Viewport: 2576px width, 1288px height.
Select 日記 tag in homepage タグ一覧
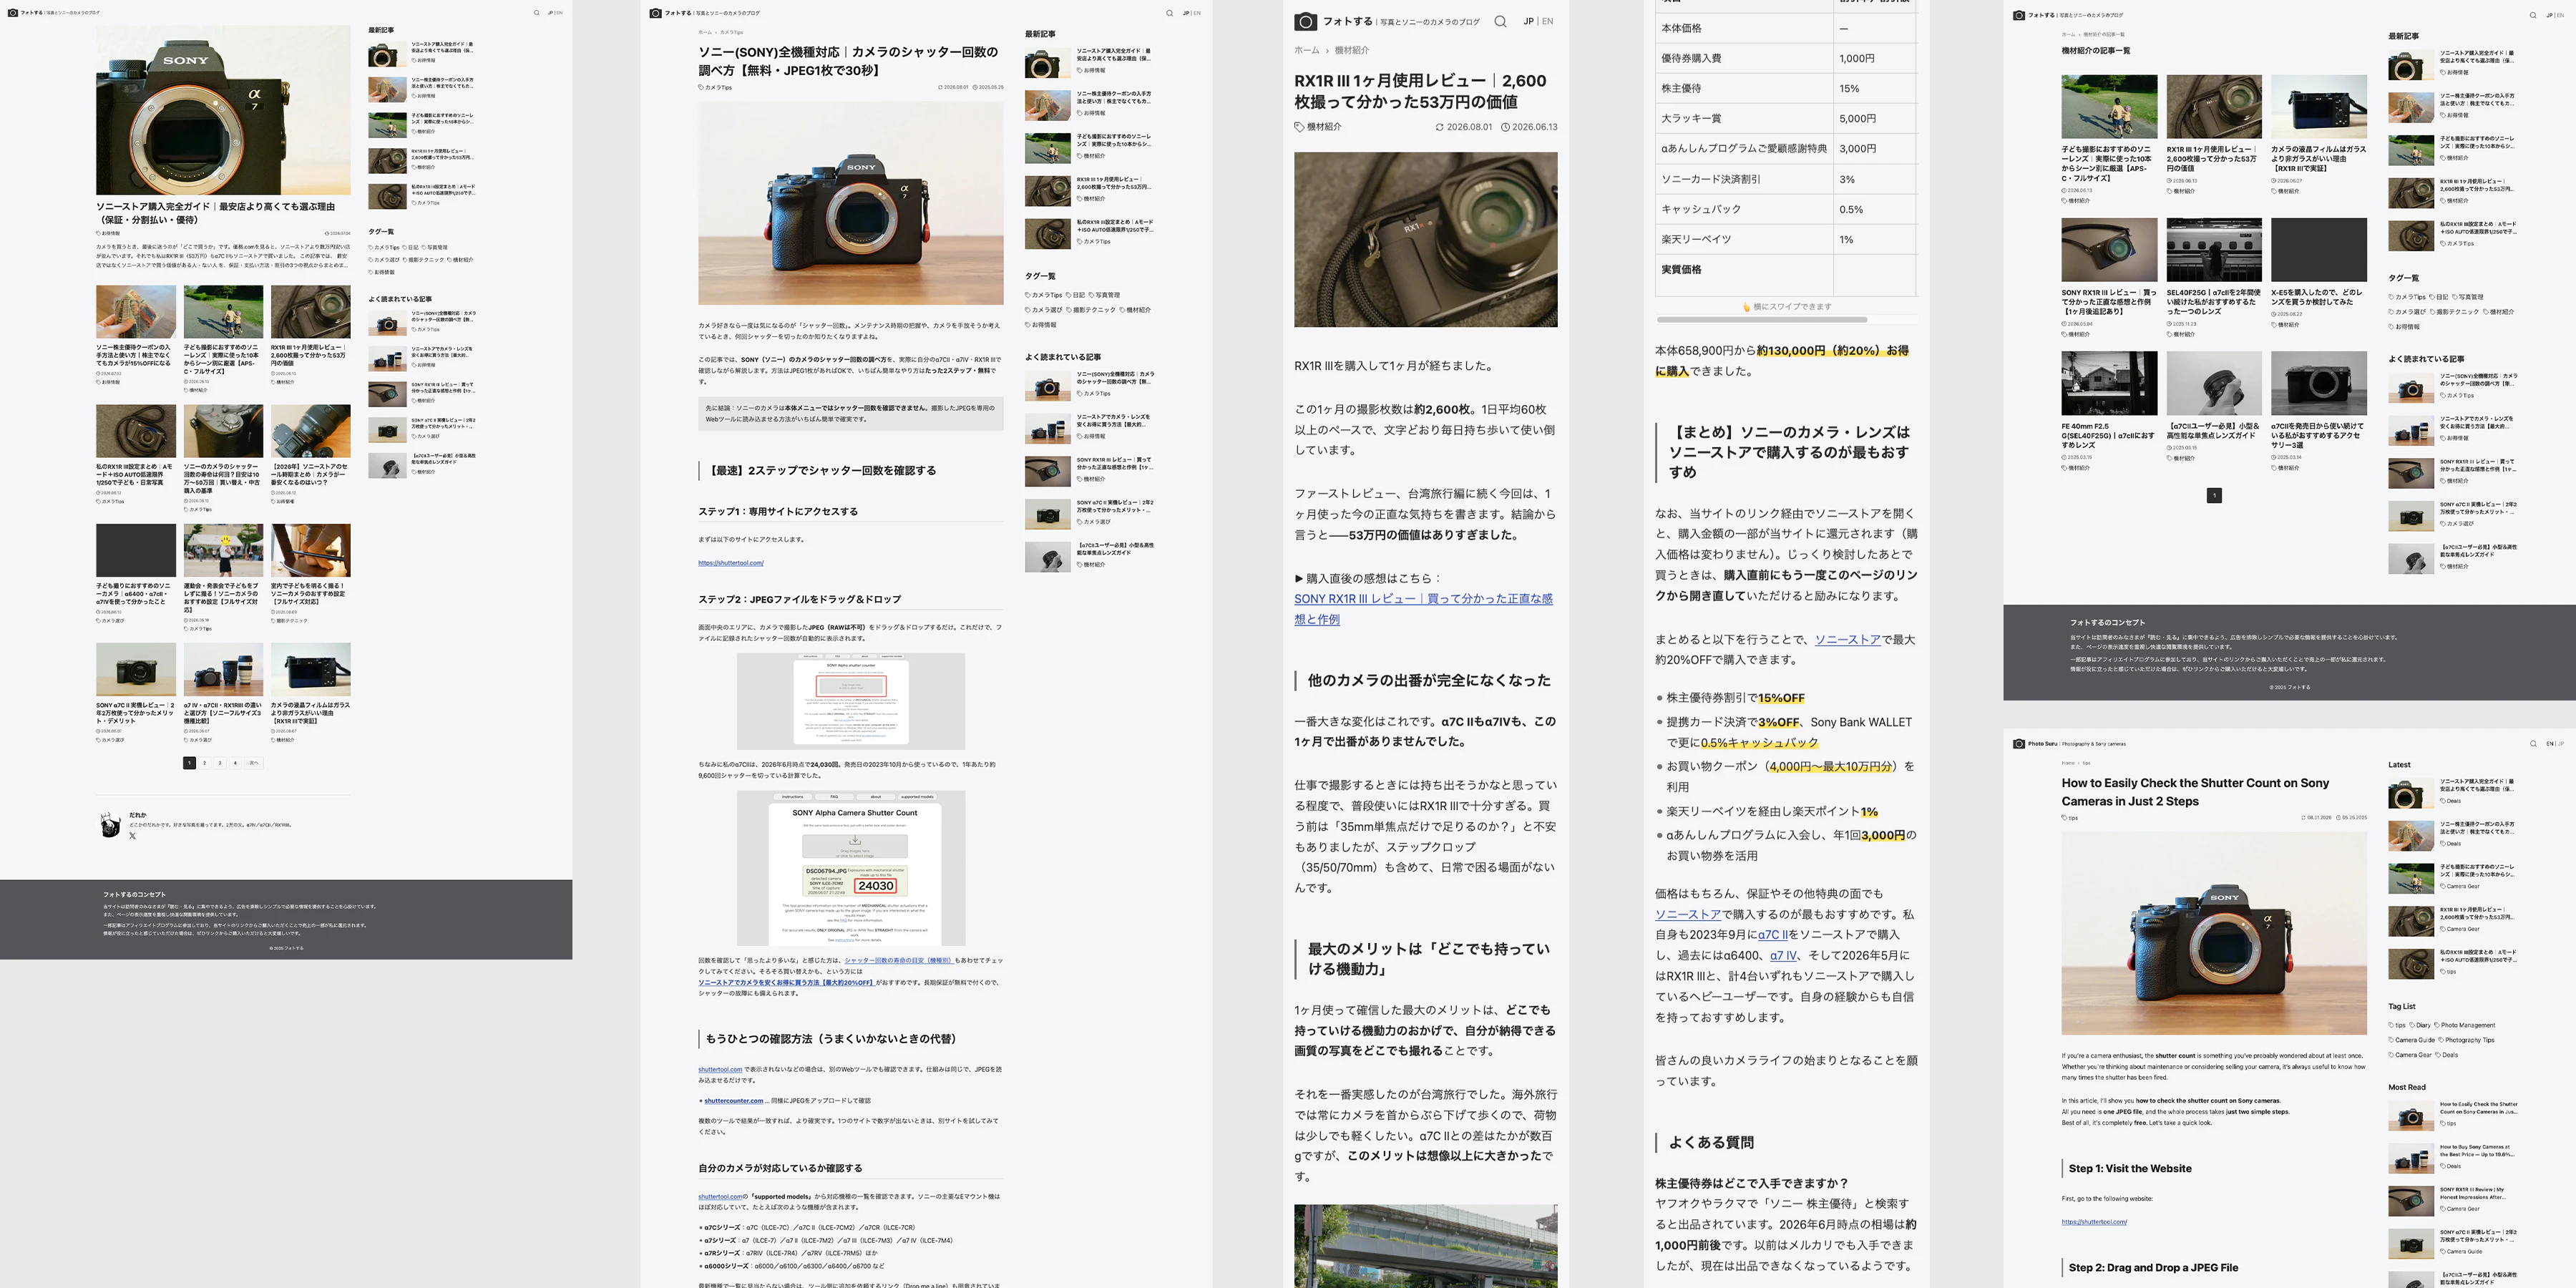(410, 247)
